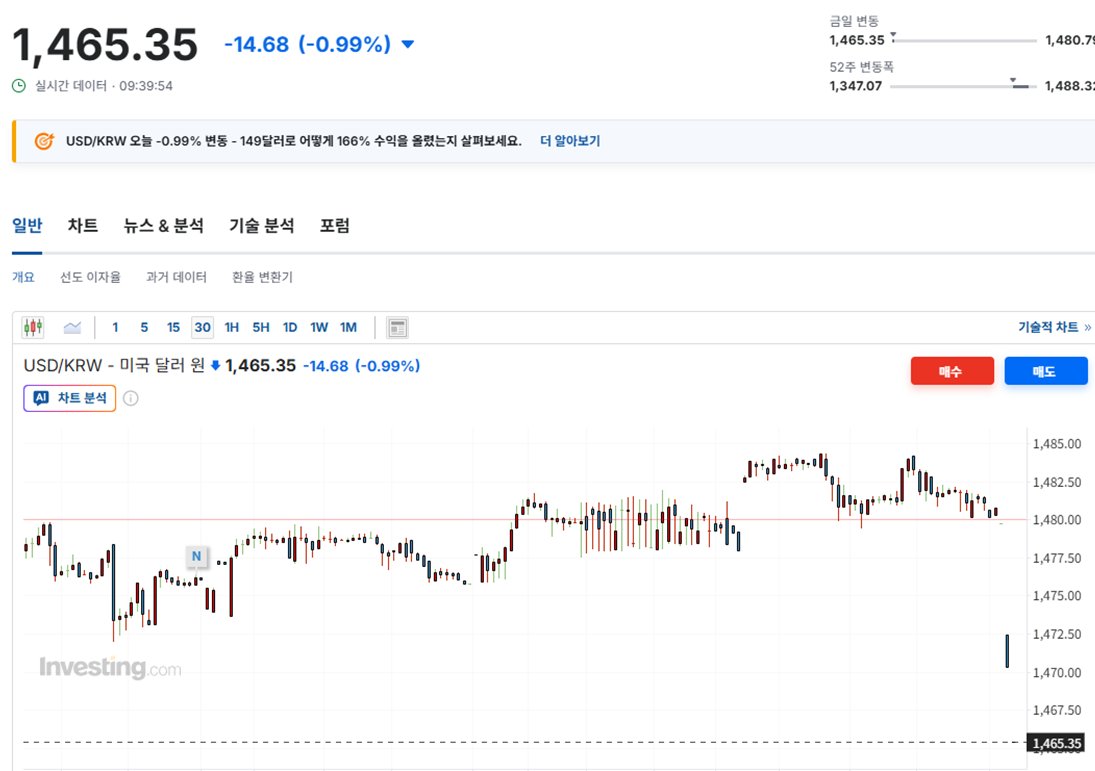Select the 5H interval
The width and height of the screenshot is (1095, 771).
pyautogui.click(x=261, y=328)
